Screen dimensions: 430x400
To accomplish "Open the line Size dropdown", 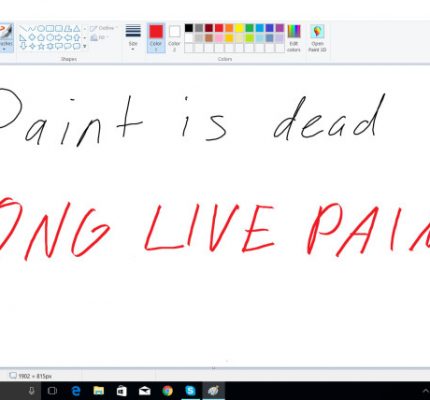I will pyautogui.click(x=133, y=38).
